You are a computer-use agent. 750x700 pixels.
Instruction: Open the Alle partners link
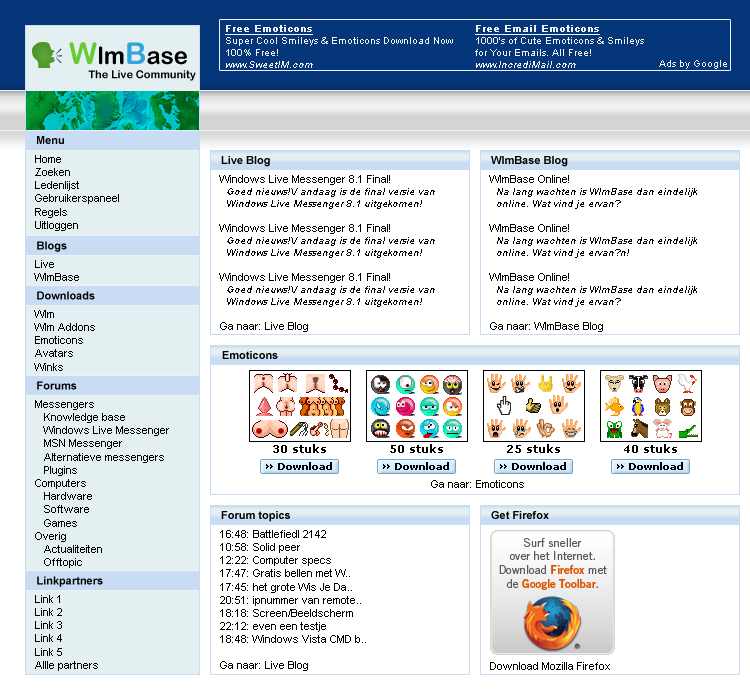click(x=66, y=665)
